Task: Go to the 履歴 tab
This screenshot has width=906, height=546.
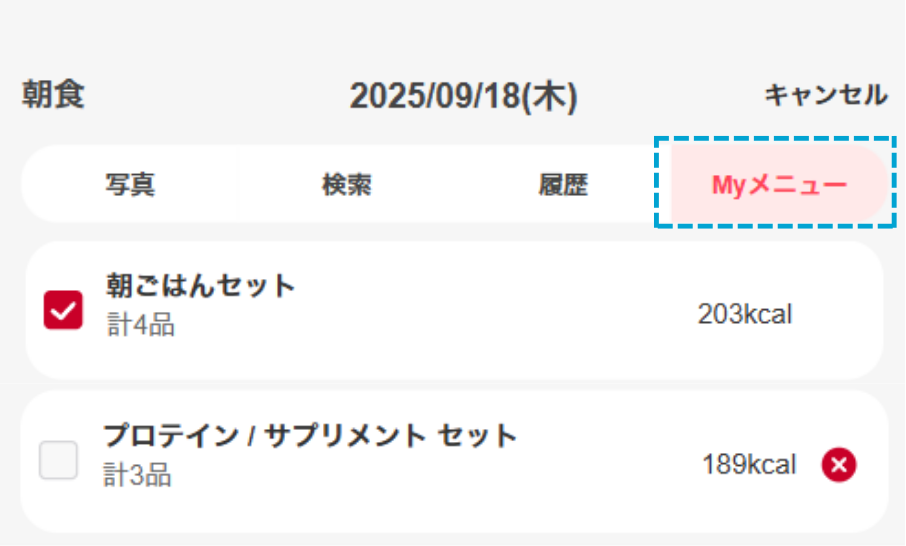Action: [x=563, y=185]
